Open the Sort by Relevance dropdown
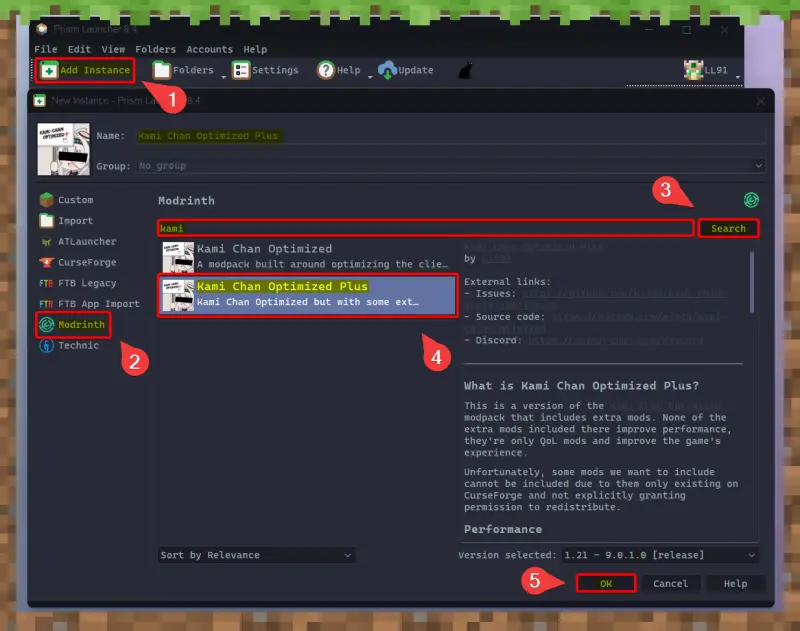The width and height of the screenshot is (800, 631). tap(255, 555)
